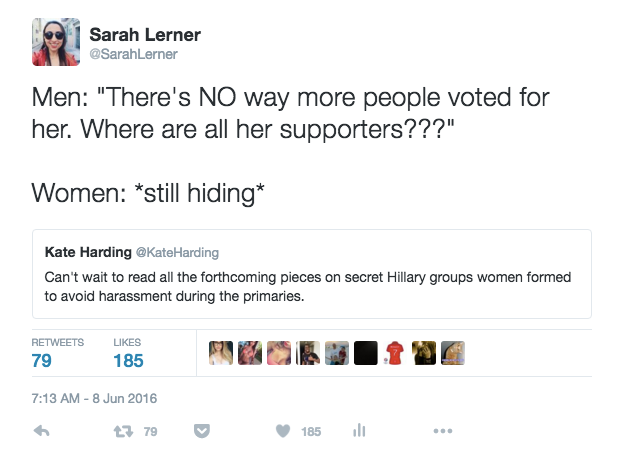The height and width of the screenshot is (462, 626).
Task: Open the 7:13 AM - 8 Jun 2016 timestamp
Action: click(95, 398)
